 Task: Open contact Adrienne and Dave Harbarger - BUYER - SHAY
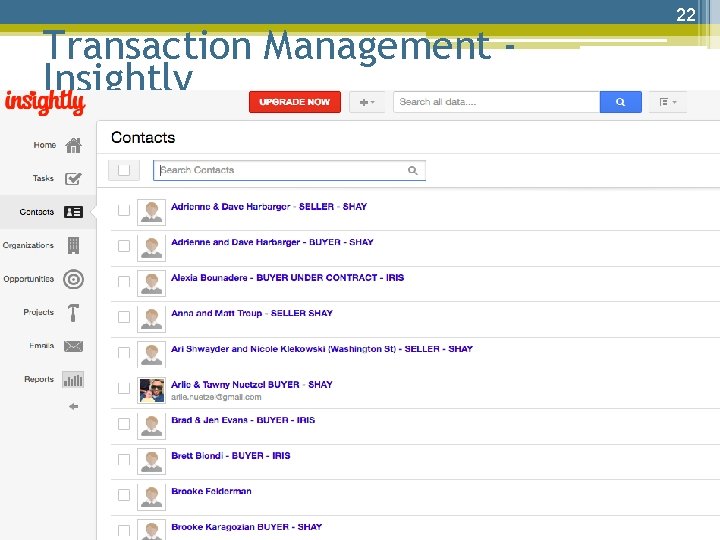(x=272, y=242)
